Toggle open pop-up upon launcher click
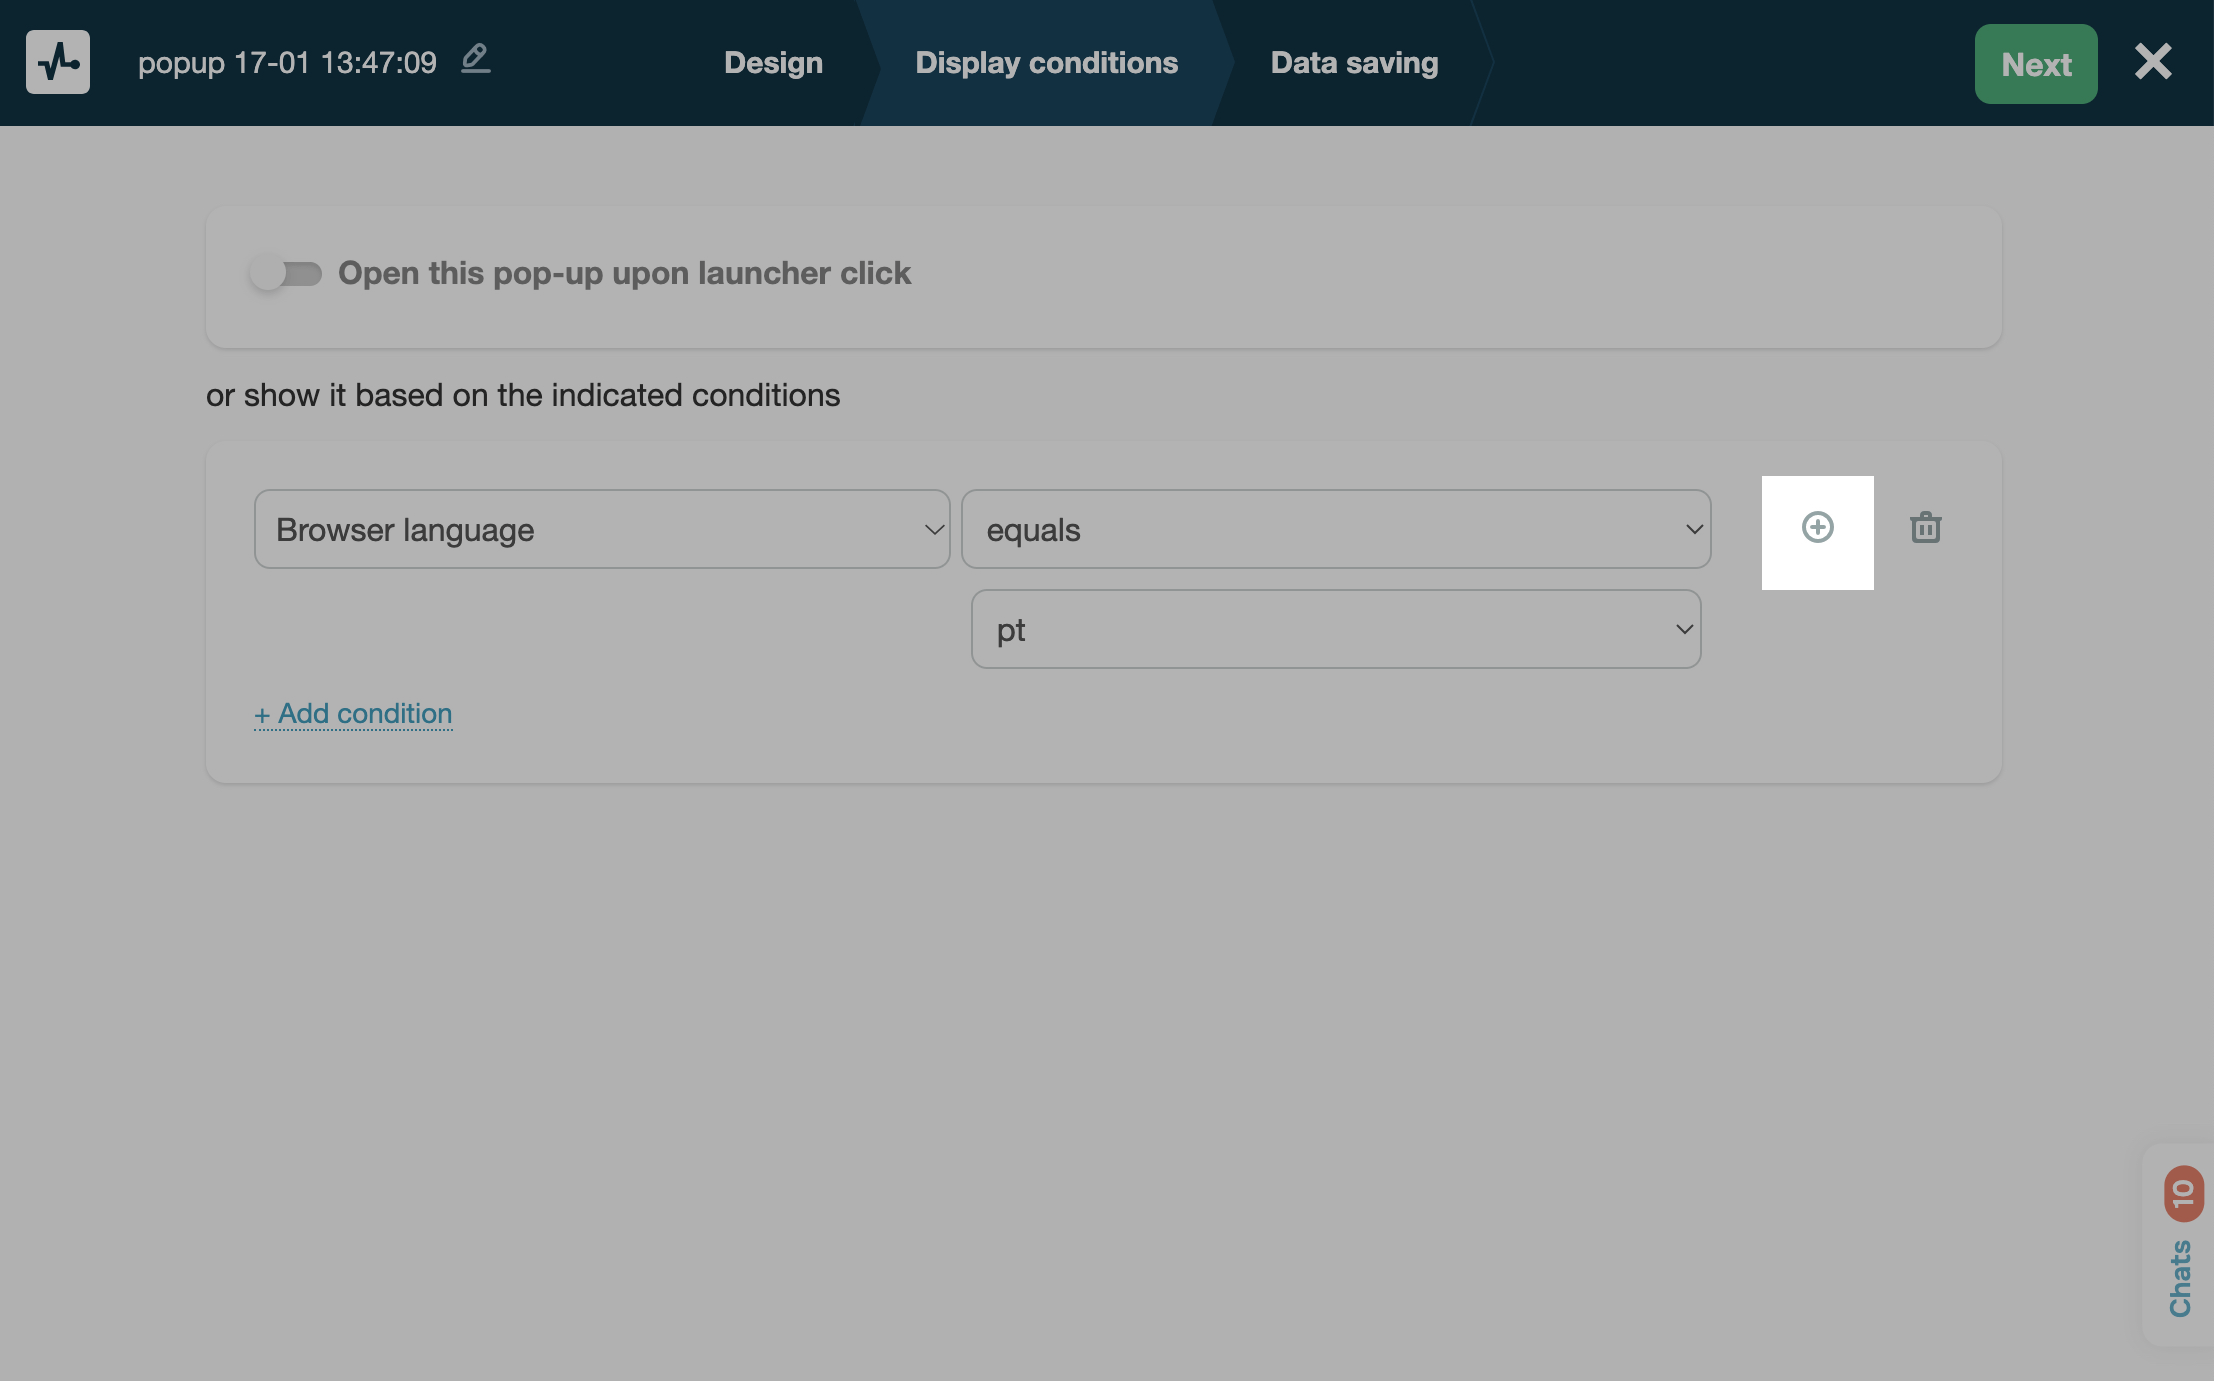This screenshot has width=2214, height=1381. click(x=286, y=273)
